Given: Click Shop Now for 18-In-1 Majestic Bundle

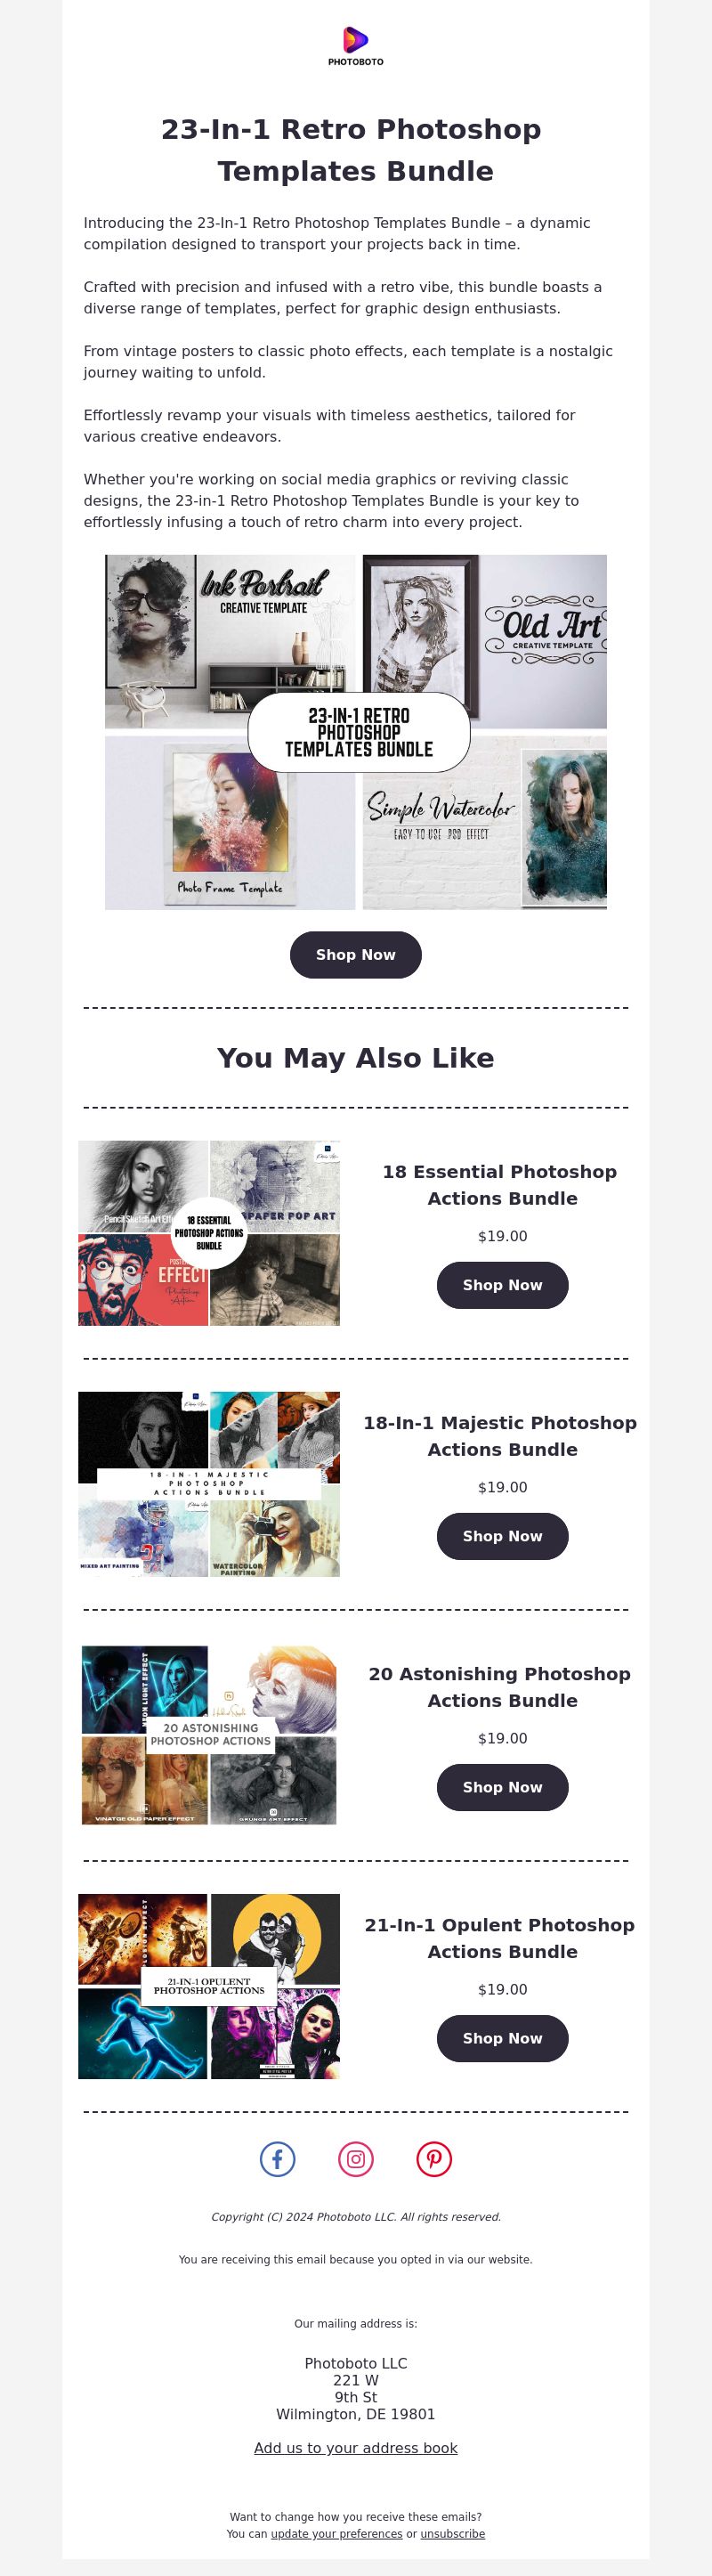Looking at the screenshot, I should coord(502,1536).
